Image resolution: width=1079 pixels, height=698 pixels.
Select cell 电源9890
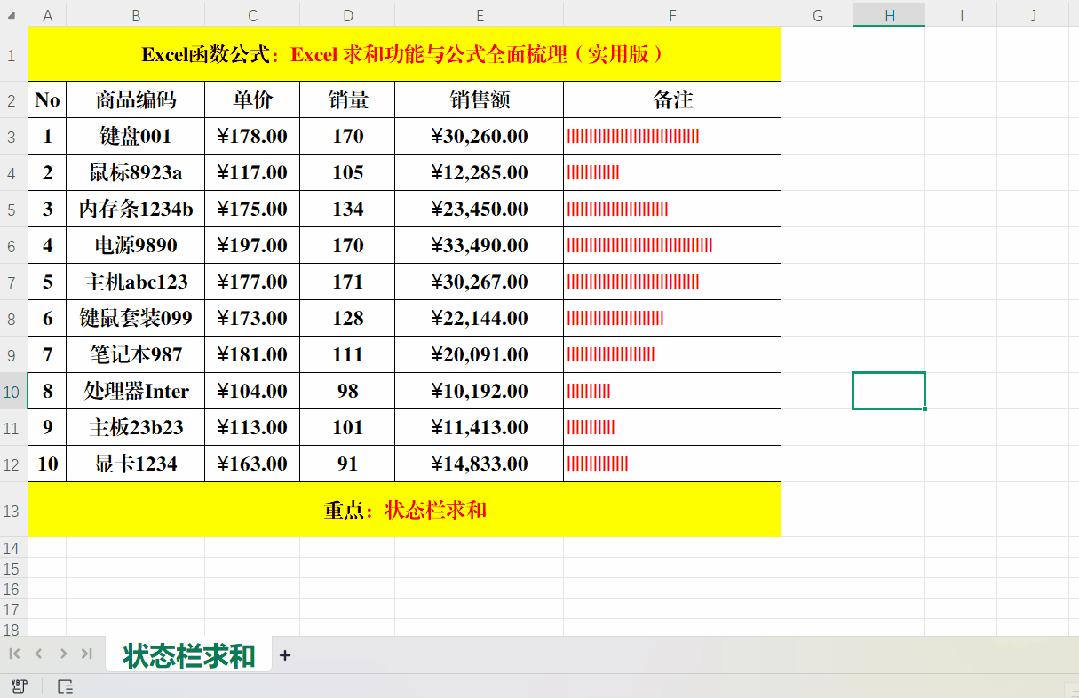pos(136,245)
